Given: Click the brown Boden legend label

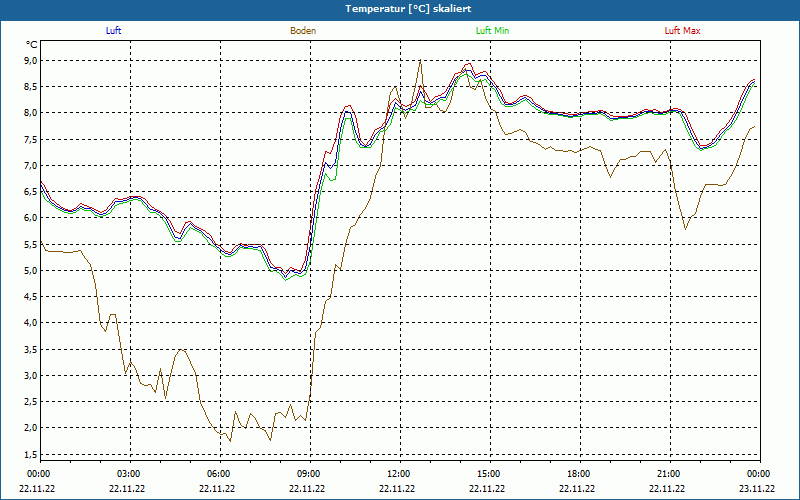Looking at the screenshot, I should click(x=303, y=31).
